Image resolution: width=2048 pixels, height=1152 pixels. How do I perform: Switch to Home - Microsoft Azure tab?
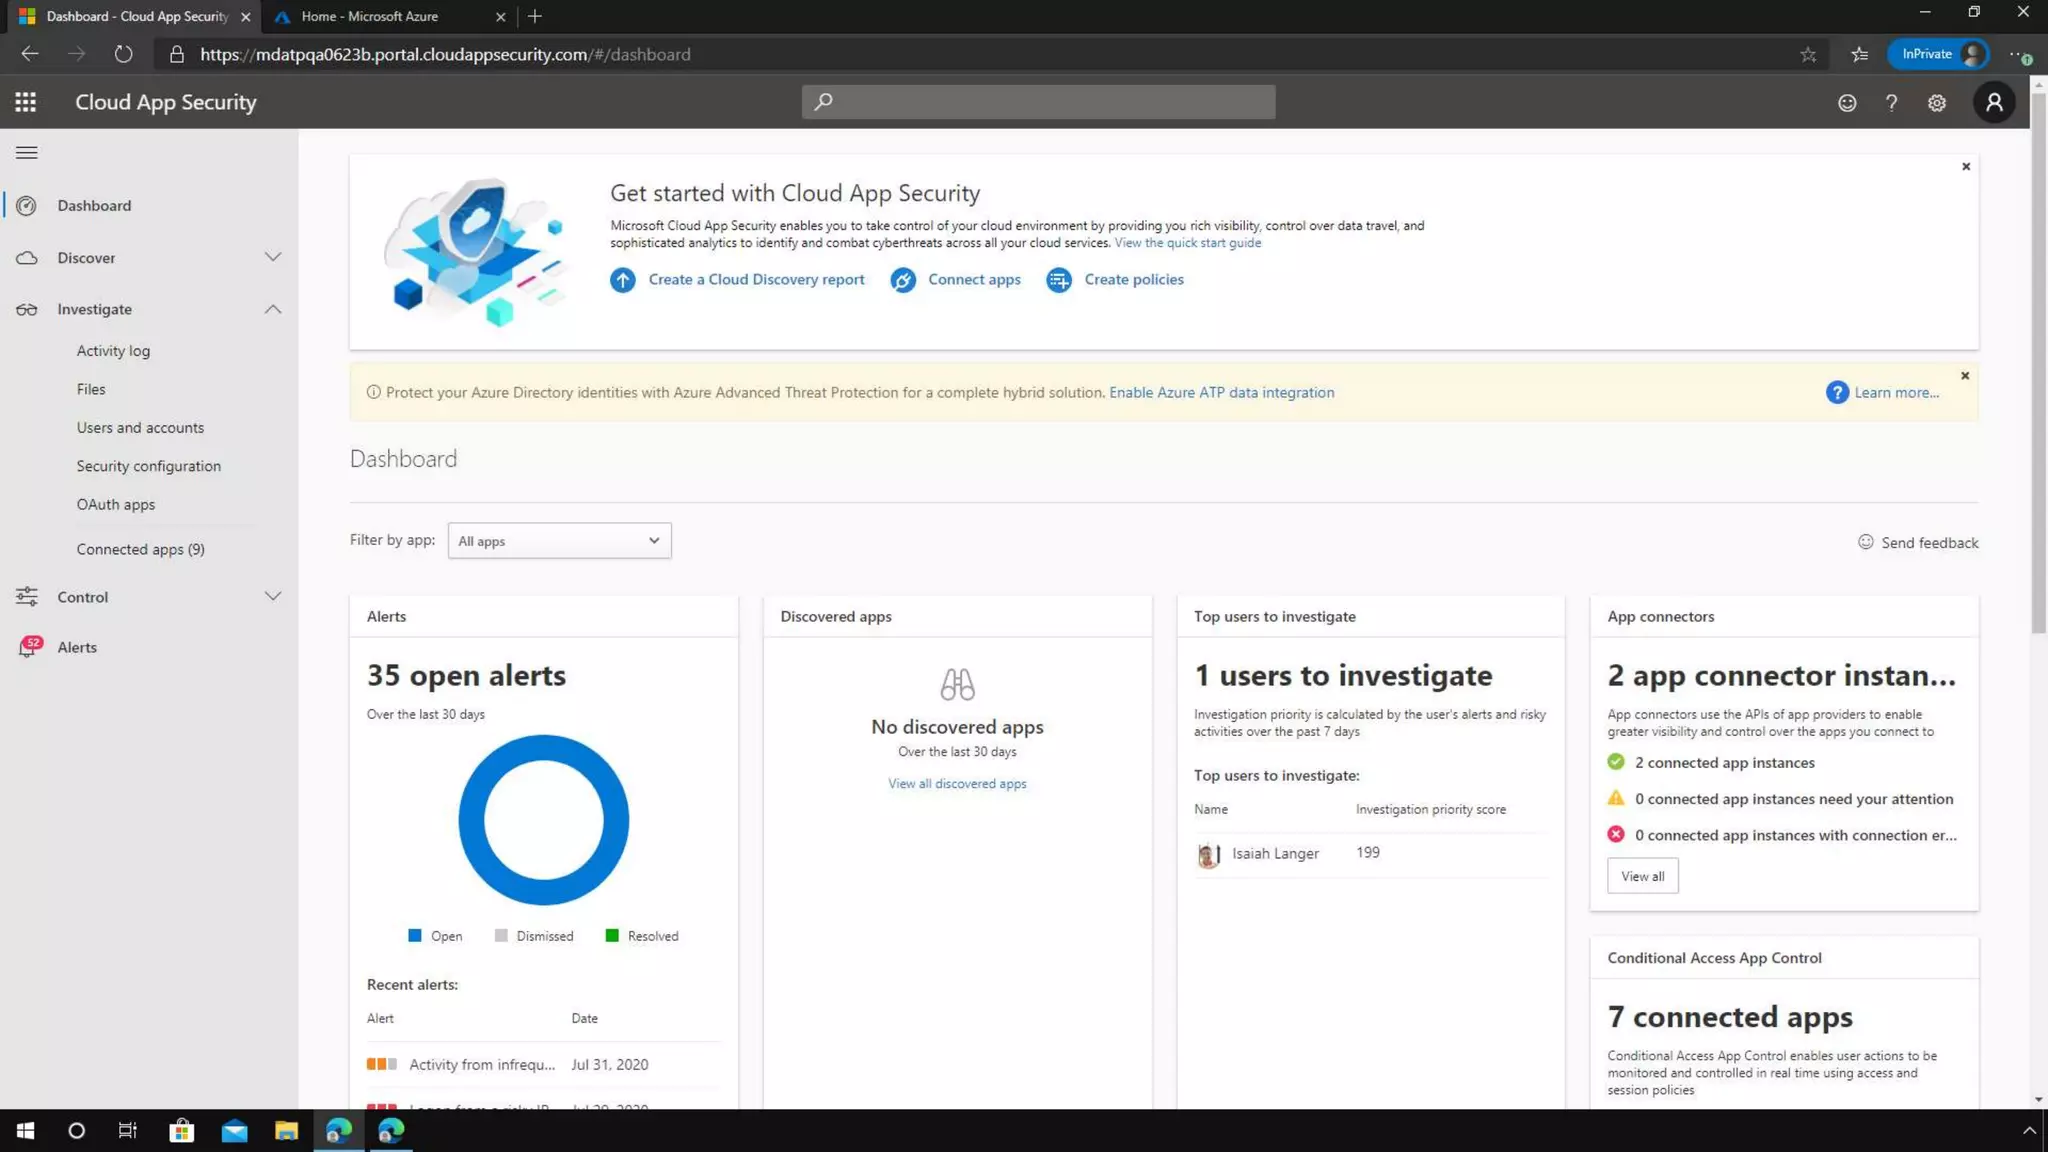pos(370,16)
